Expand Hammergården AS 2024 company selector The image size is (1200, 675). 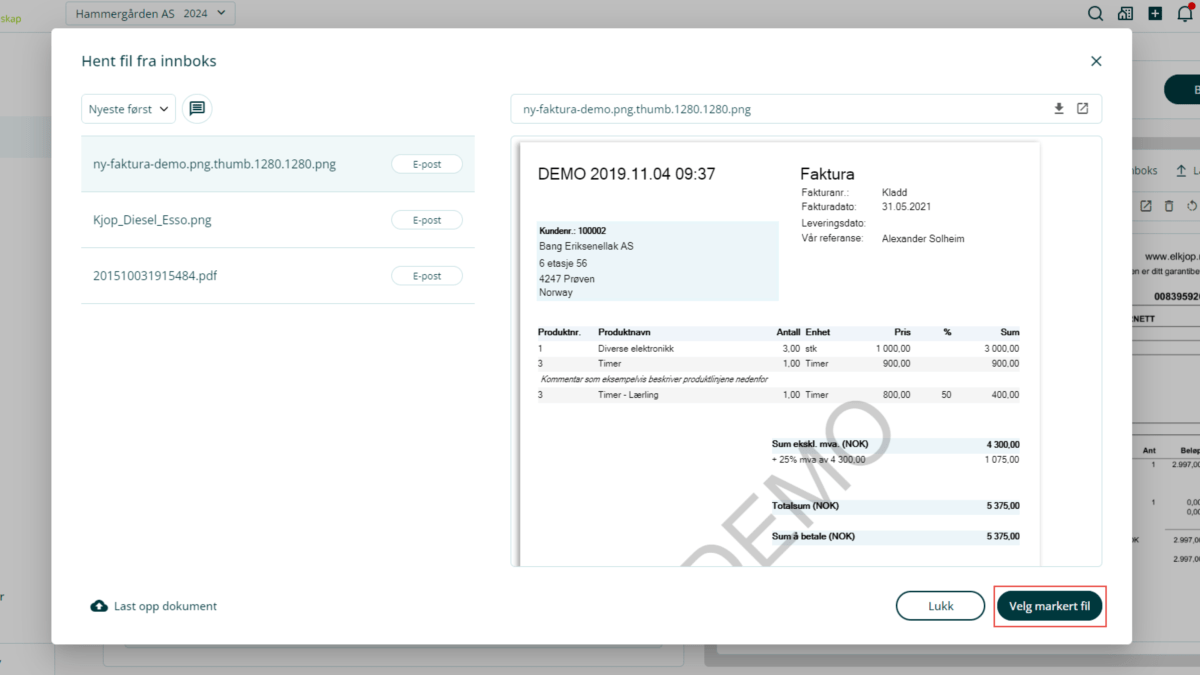[151, 14]
